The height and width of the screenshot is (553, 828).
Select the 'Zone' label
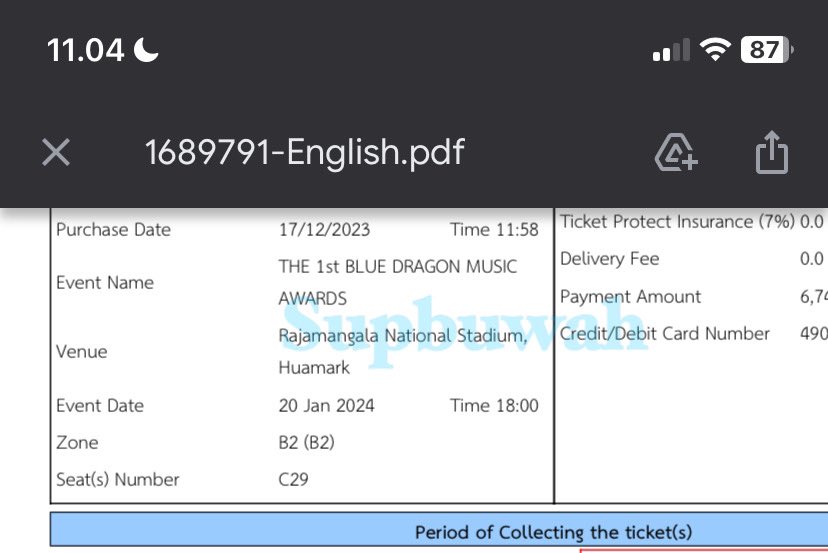coord(77,443)
